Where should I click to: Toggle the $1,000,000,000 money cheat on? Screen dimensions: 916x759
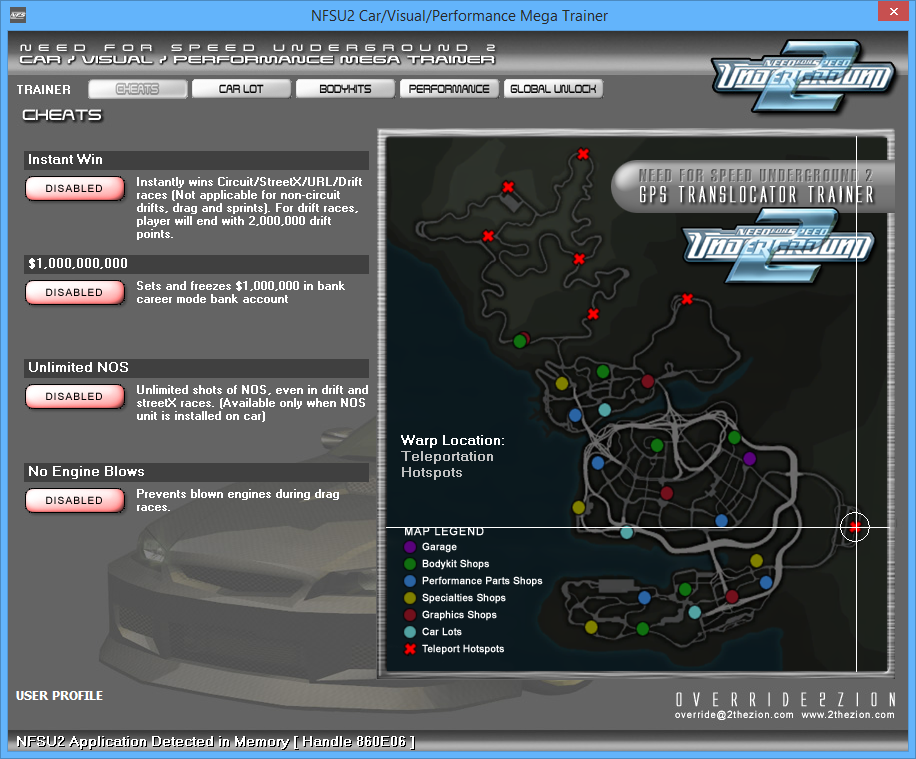tap(74, 292)
